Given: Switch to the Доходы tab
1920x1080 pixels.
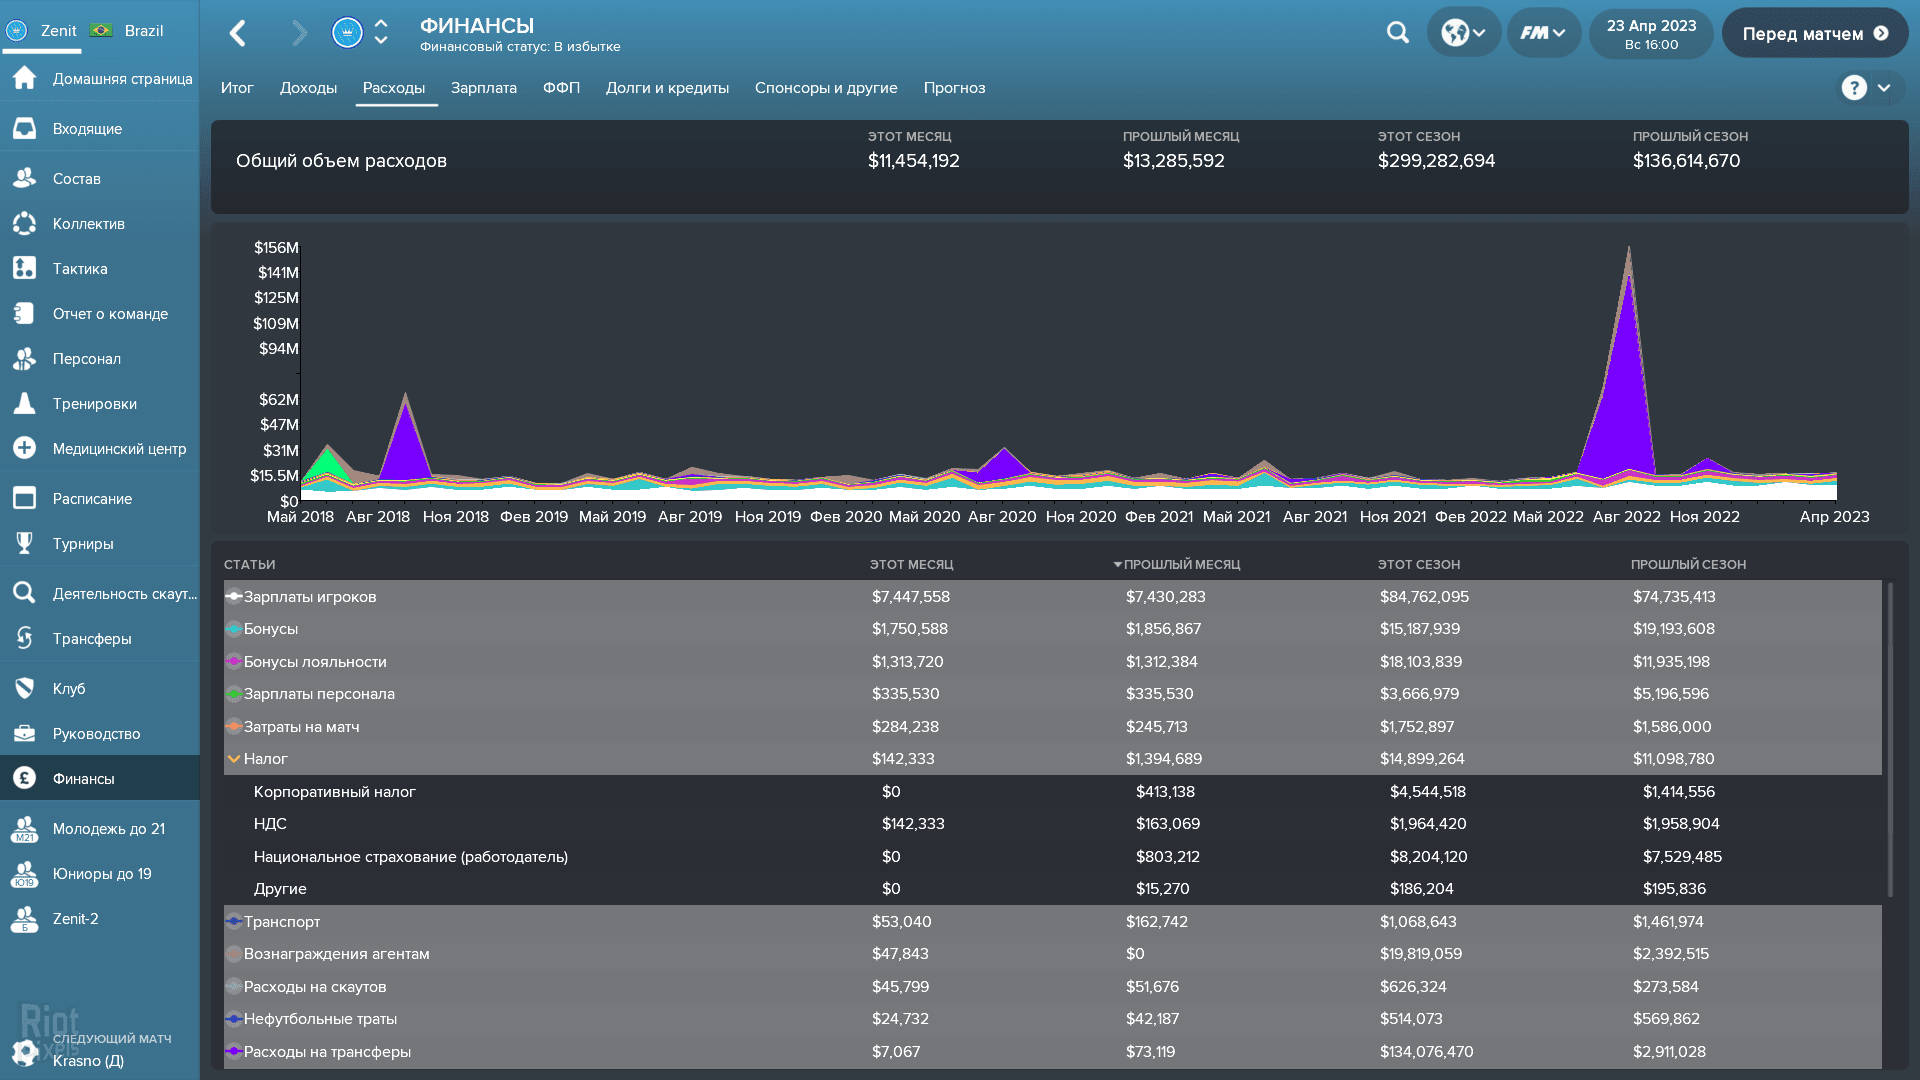Looking at the screenshot, I should [308, 88].
